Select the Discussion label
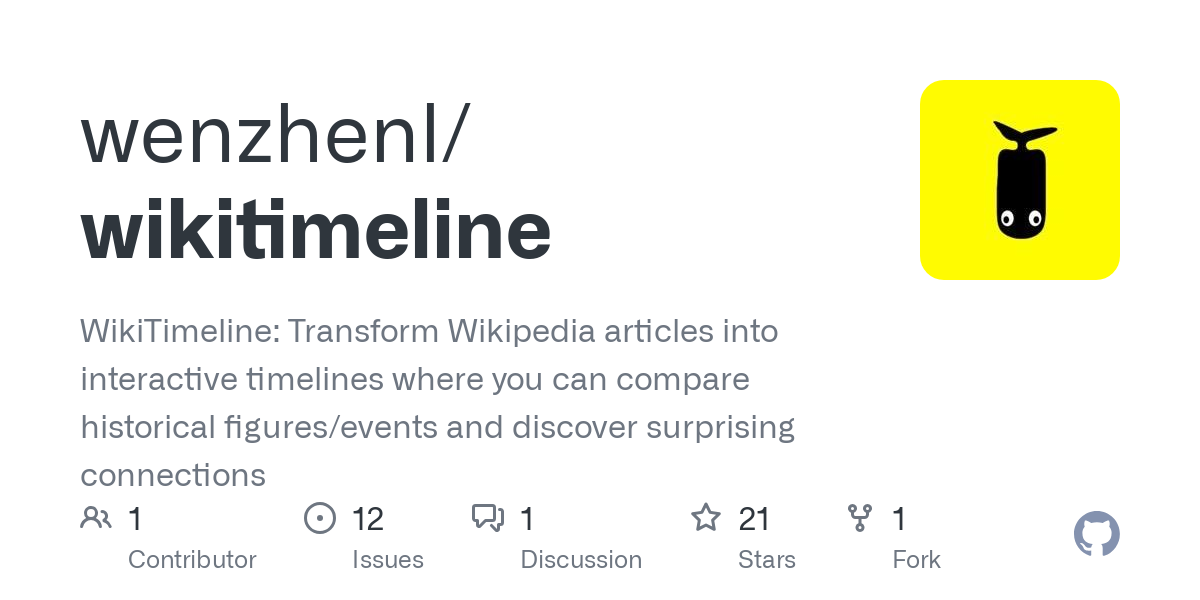The height and width of the screenshot is (600, 1200). coord(581,560)
